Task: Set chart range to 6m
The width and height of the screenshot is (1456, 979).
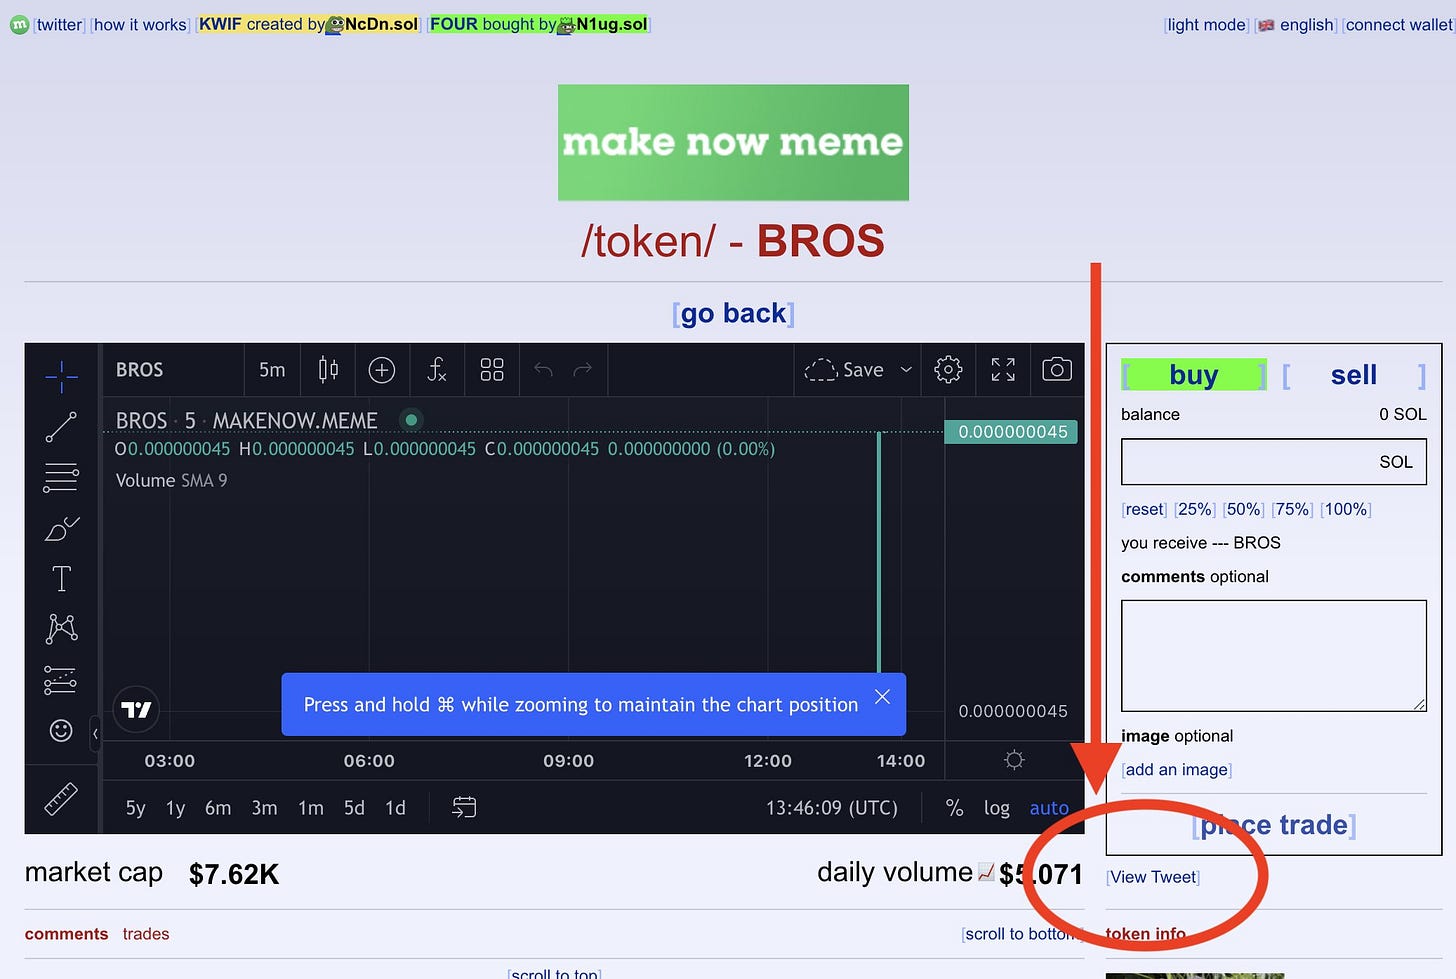Action: coord(218,808)
